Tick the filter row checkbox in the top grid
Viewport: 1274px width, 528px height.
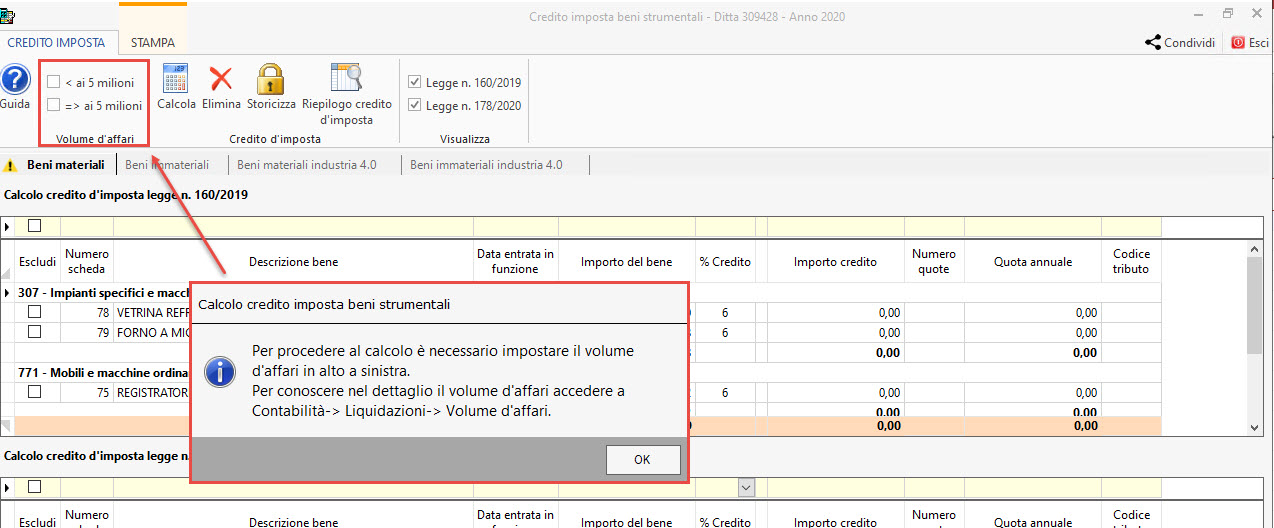tap(34, 225)
